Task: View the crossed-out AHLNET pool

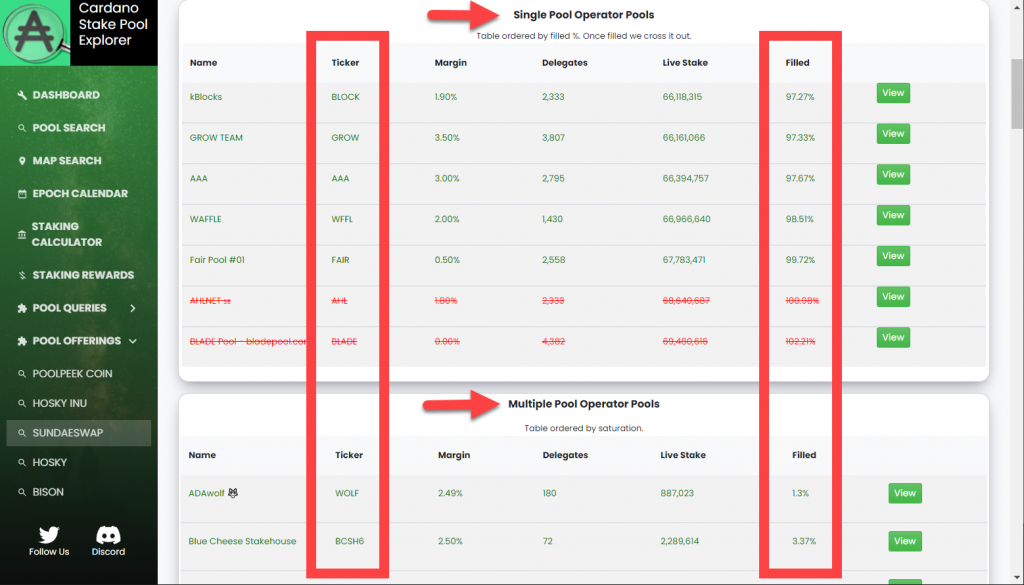Action: click(893, 297)
